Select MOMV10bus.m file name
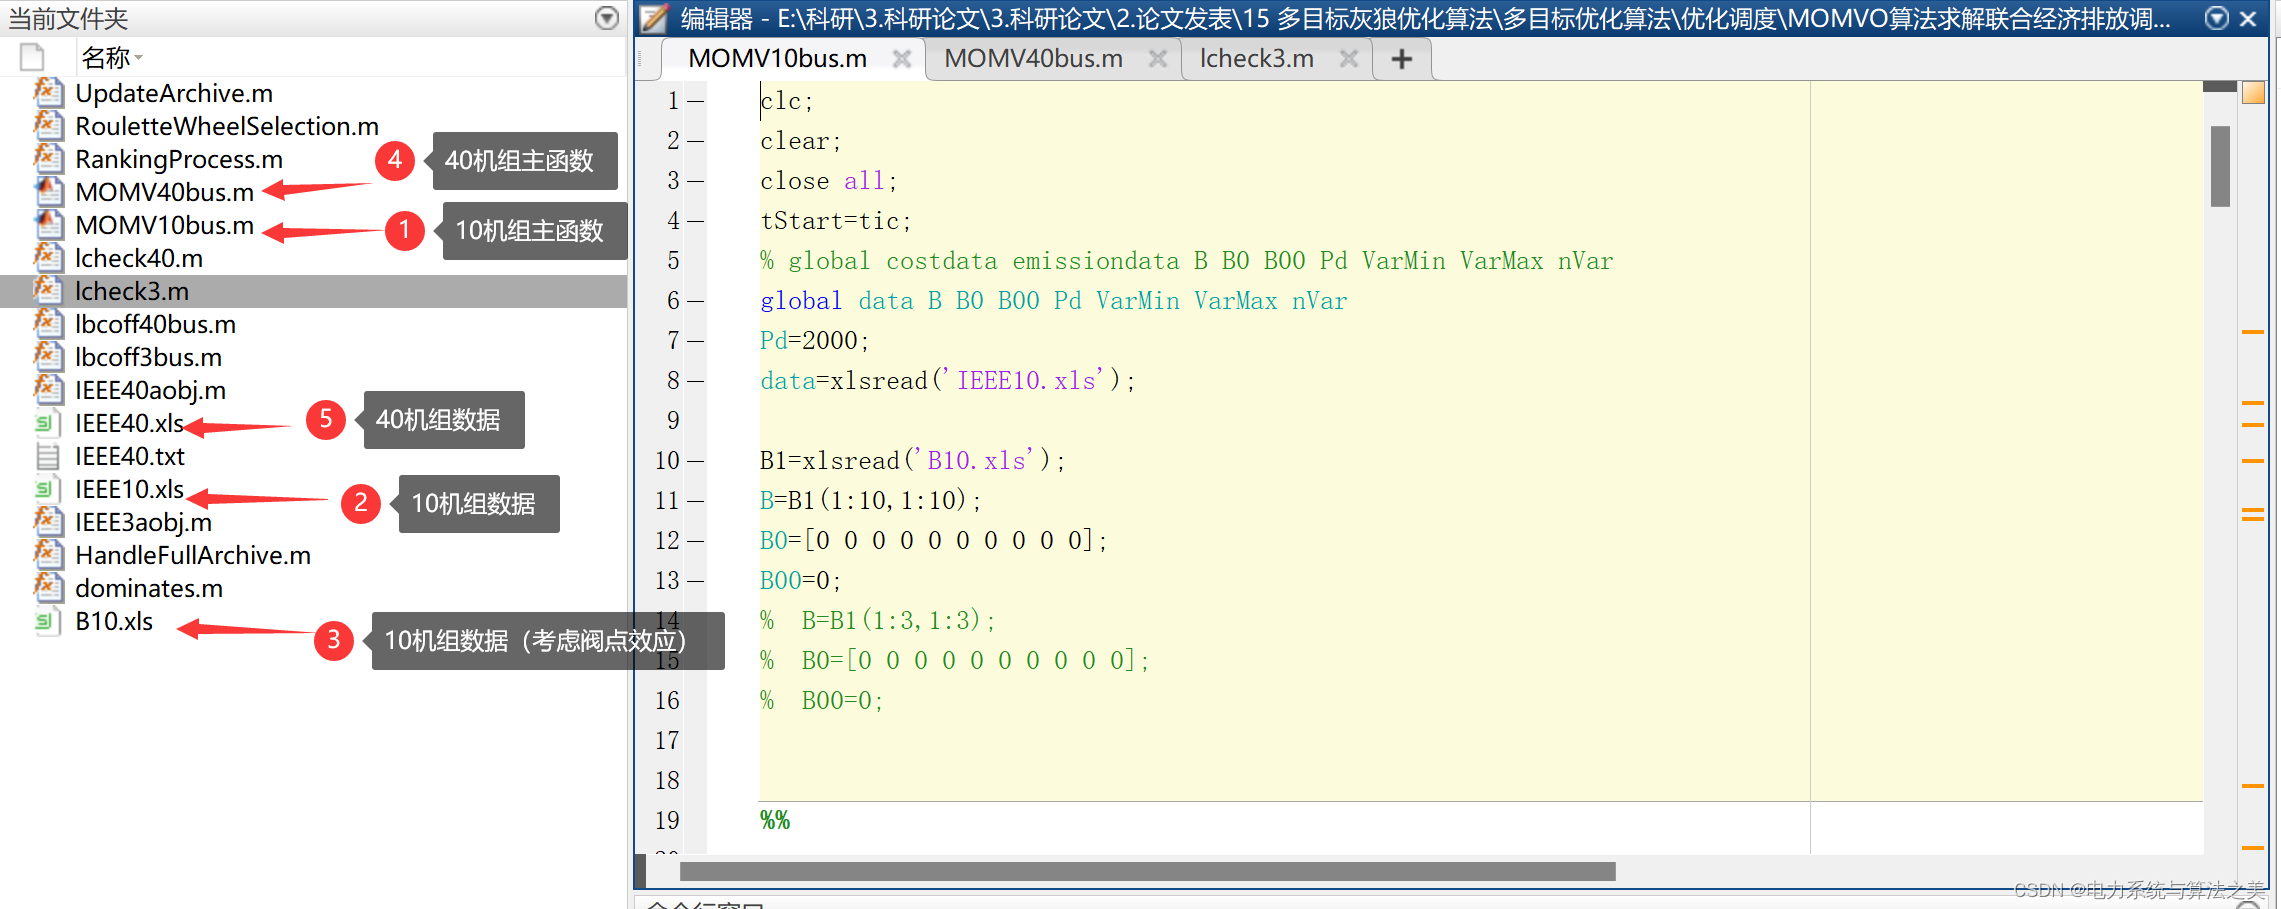Screen dimensions: 2281x909 pyautogui.click(x=165, y=225)
